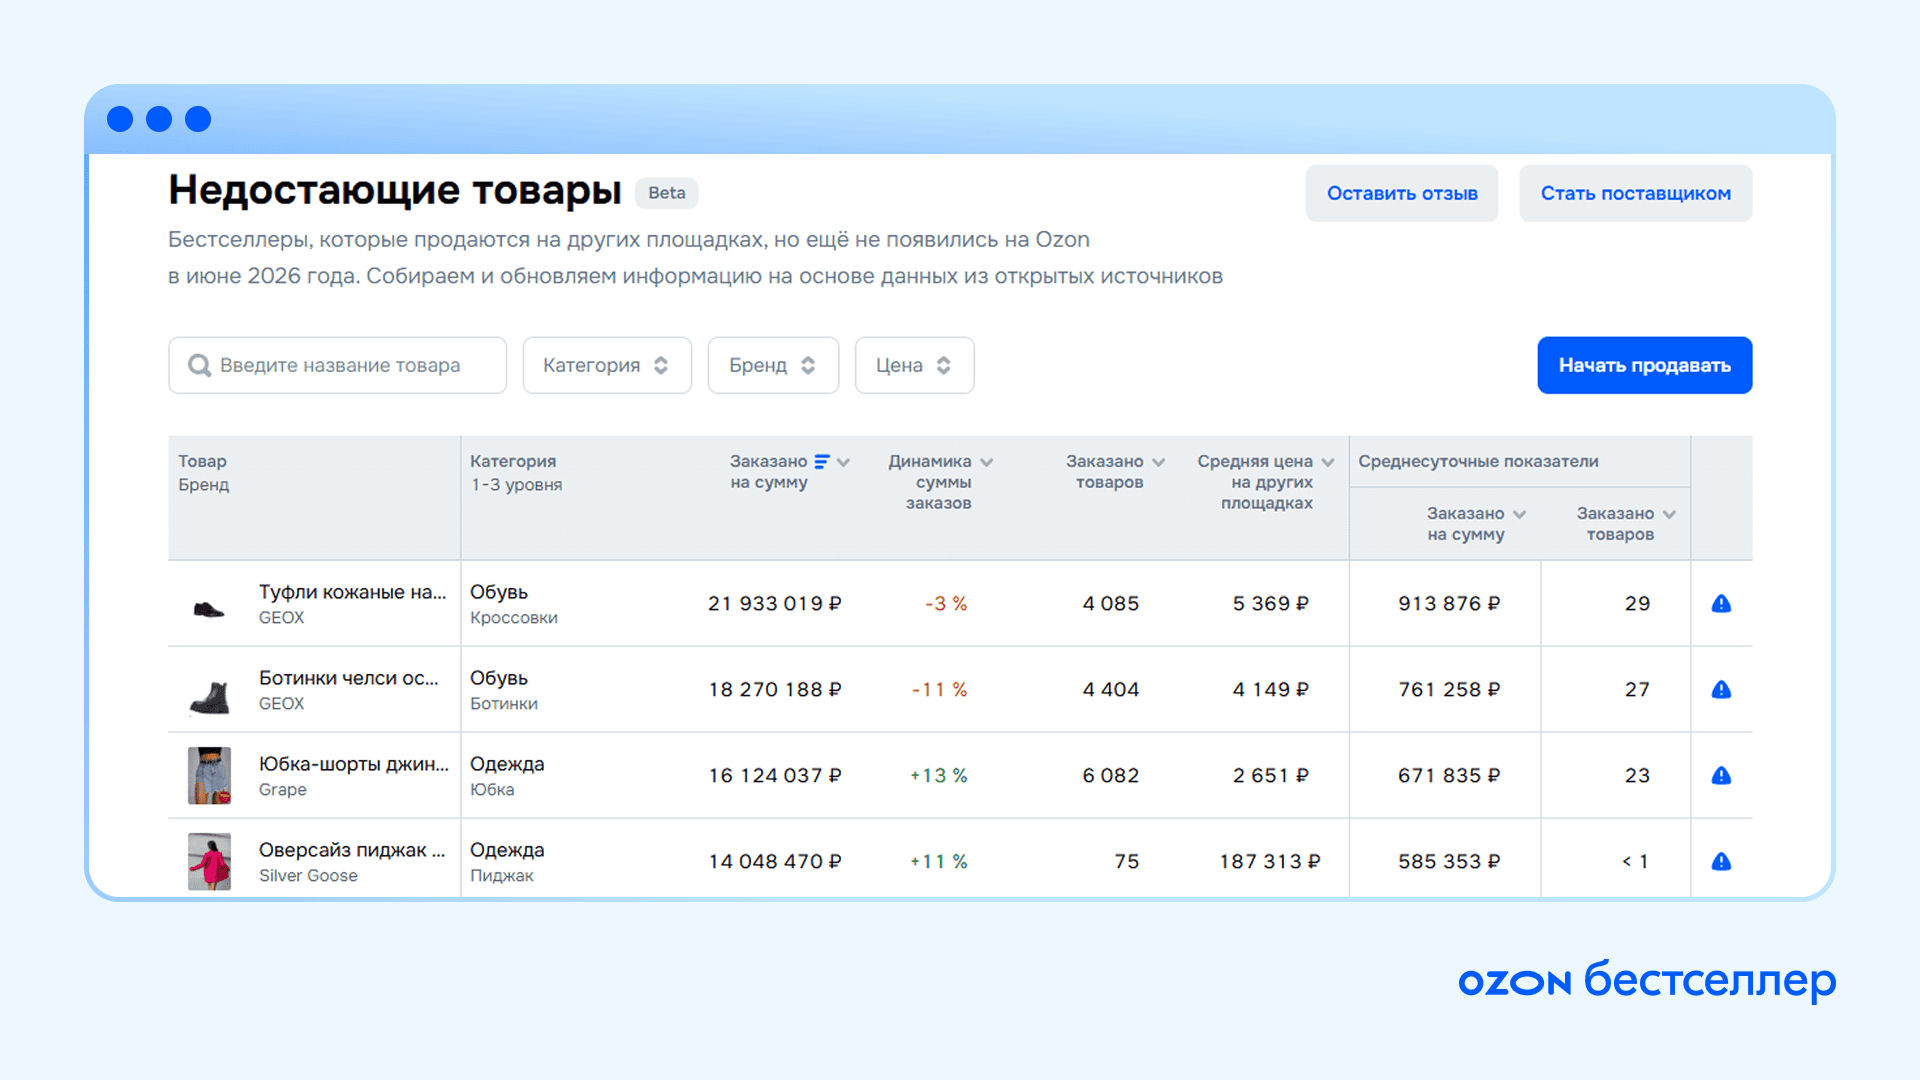Open the Цена filter dropdown
This screenshot has height=1080, width=1920.
point(914,365)
